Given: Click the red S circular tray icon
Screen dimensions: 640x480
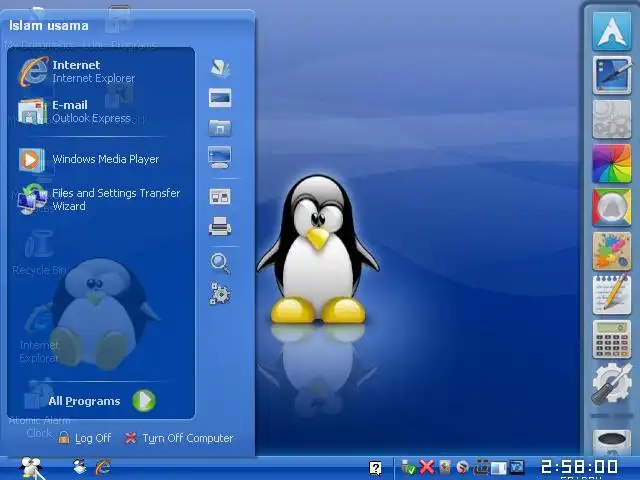Looking at the screenshot, I should [462, 467].
